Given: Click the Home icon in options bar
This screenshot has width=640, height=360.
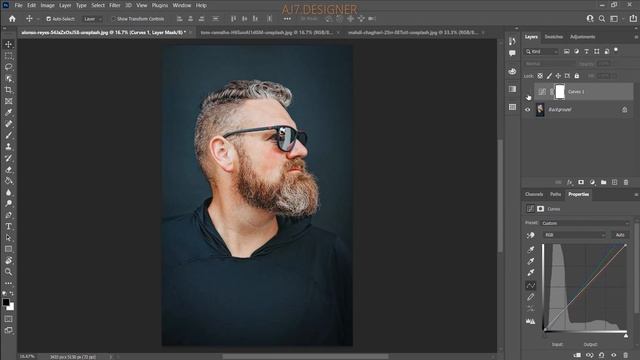Looking at the screenshot, I should click(x=12, y=19).
